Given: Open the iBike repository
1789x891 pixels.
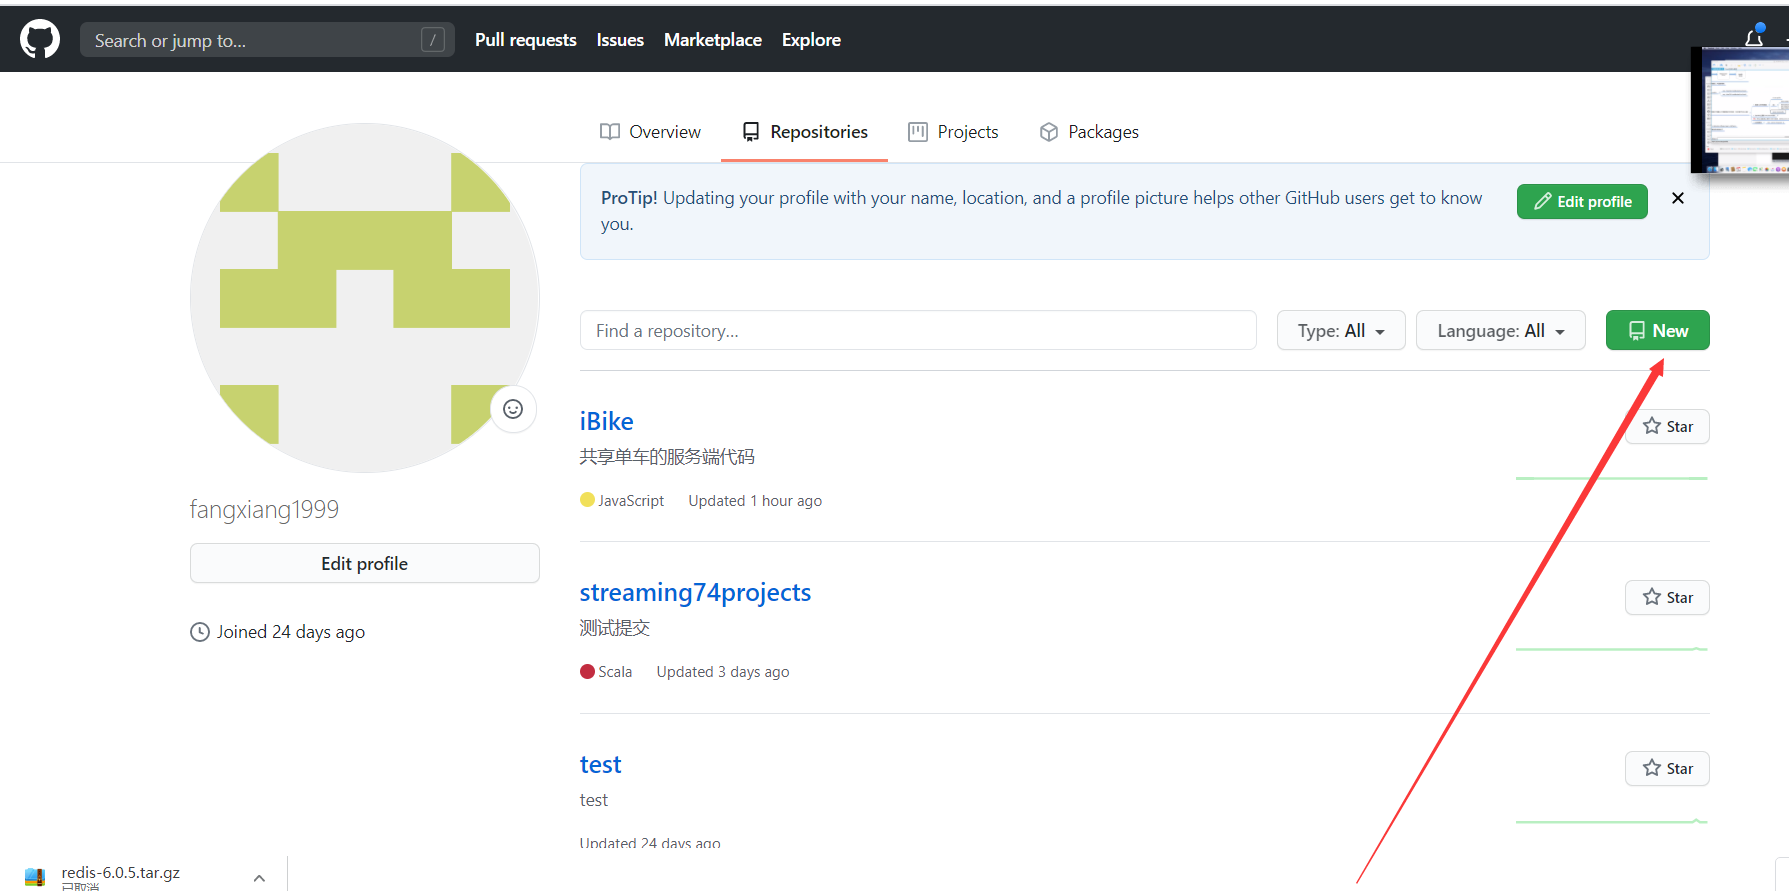Looking at the screenshot, I should coord(607,421).
